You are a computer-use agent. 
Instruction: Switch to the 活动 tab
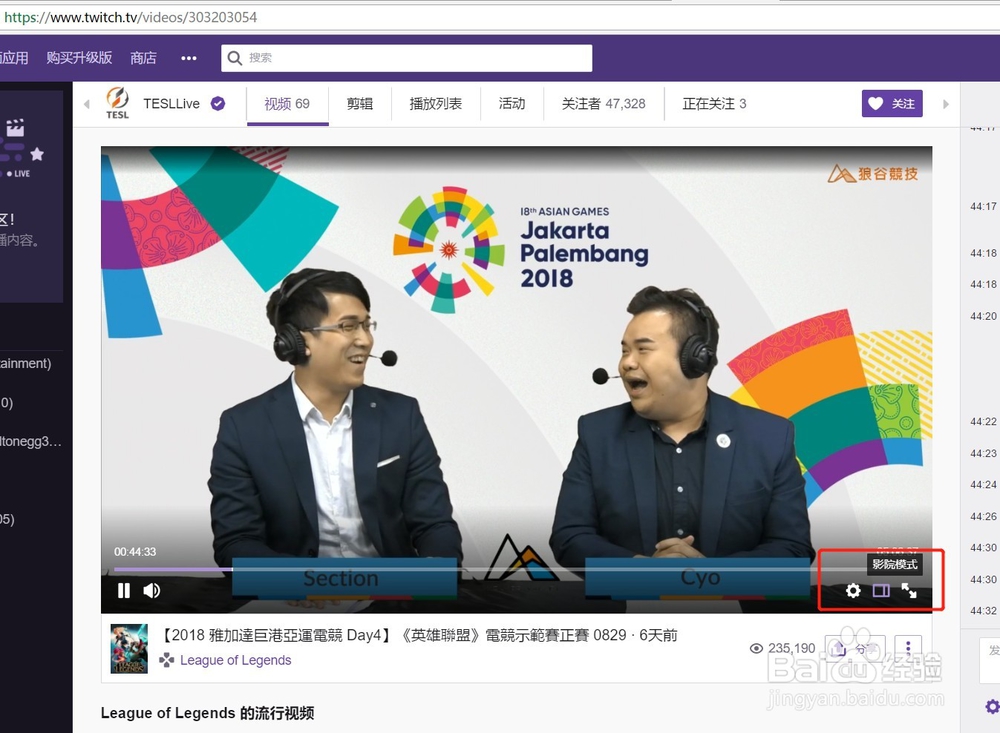(511, 104)
